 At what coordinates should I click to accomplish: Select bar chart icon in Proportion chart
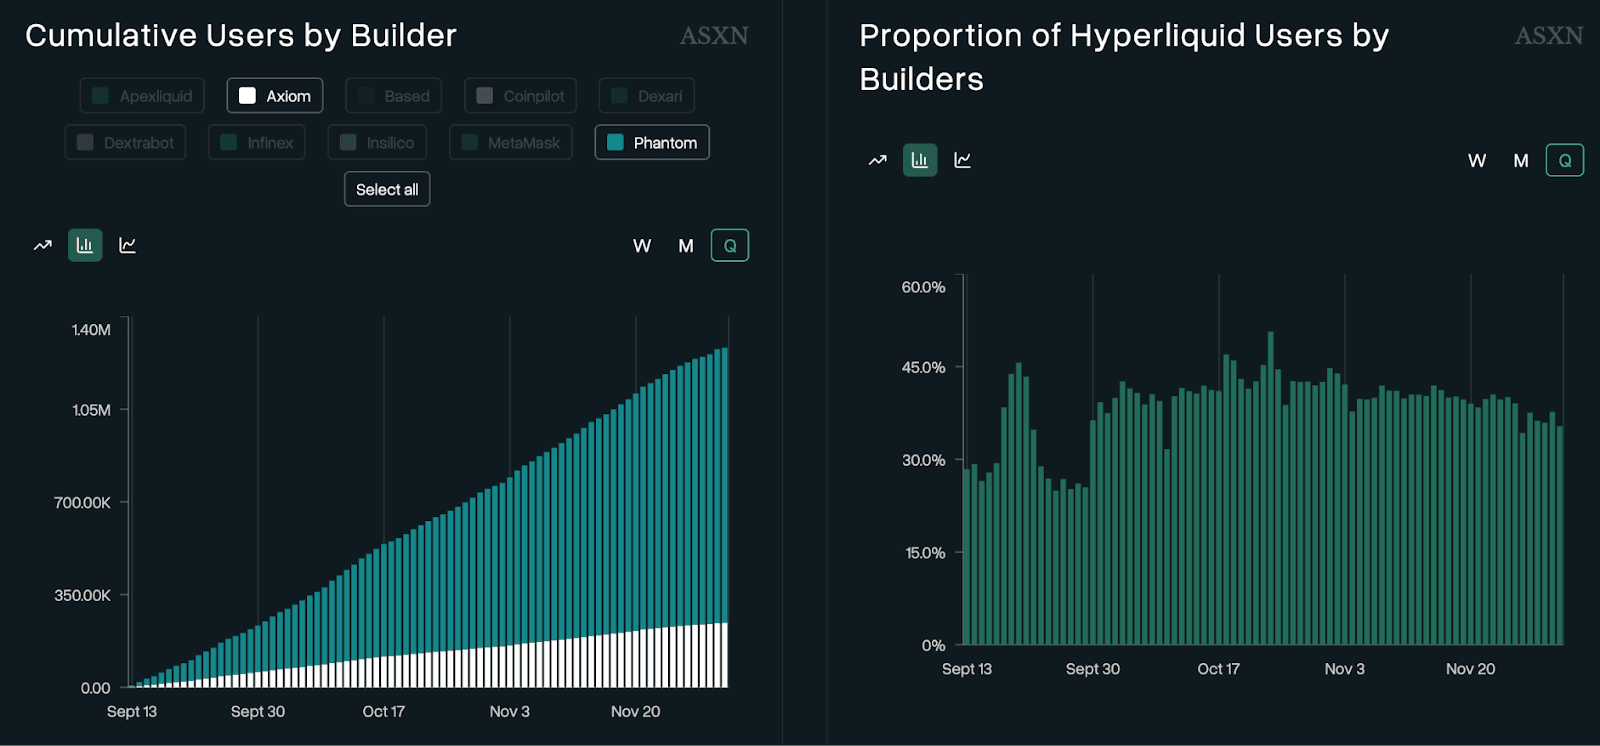click(920, 160)
